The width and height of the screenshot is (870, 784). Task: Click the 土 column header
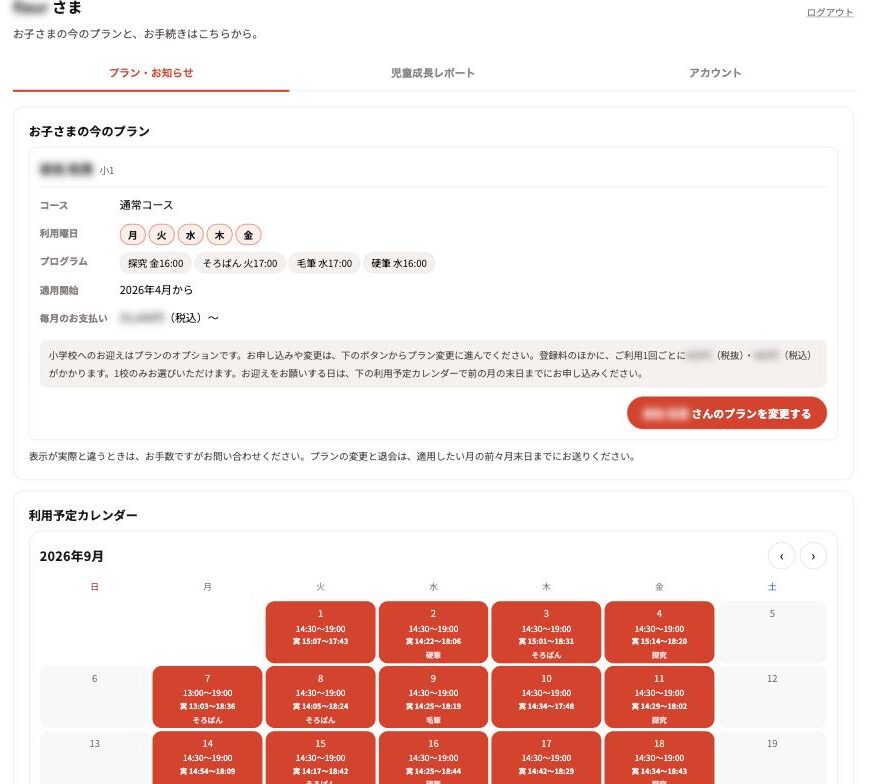pos(772,587)
